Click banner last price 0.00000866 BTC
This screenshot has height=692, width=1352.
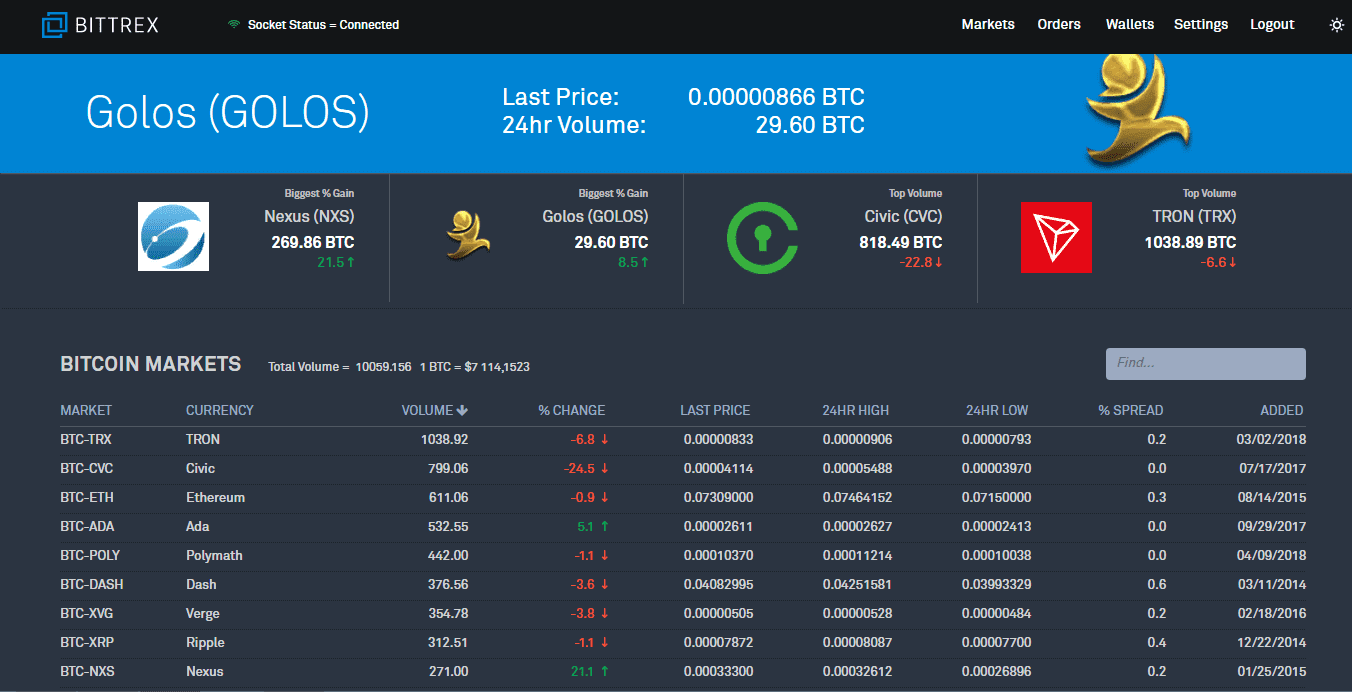click(776, 97)
